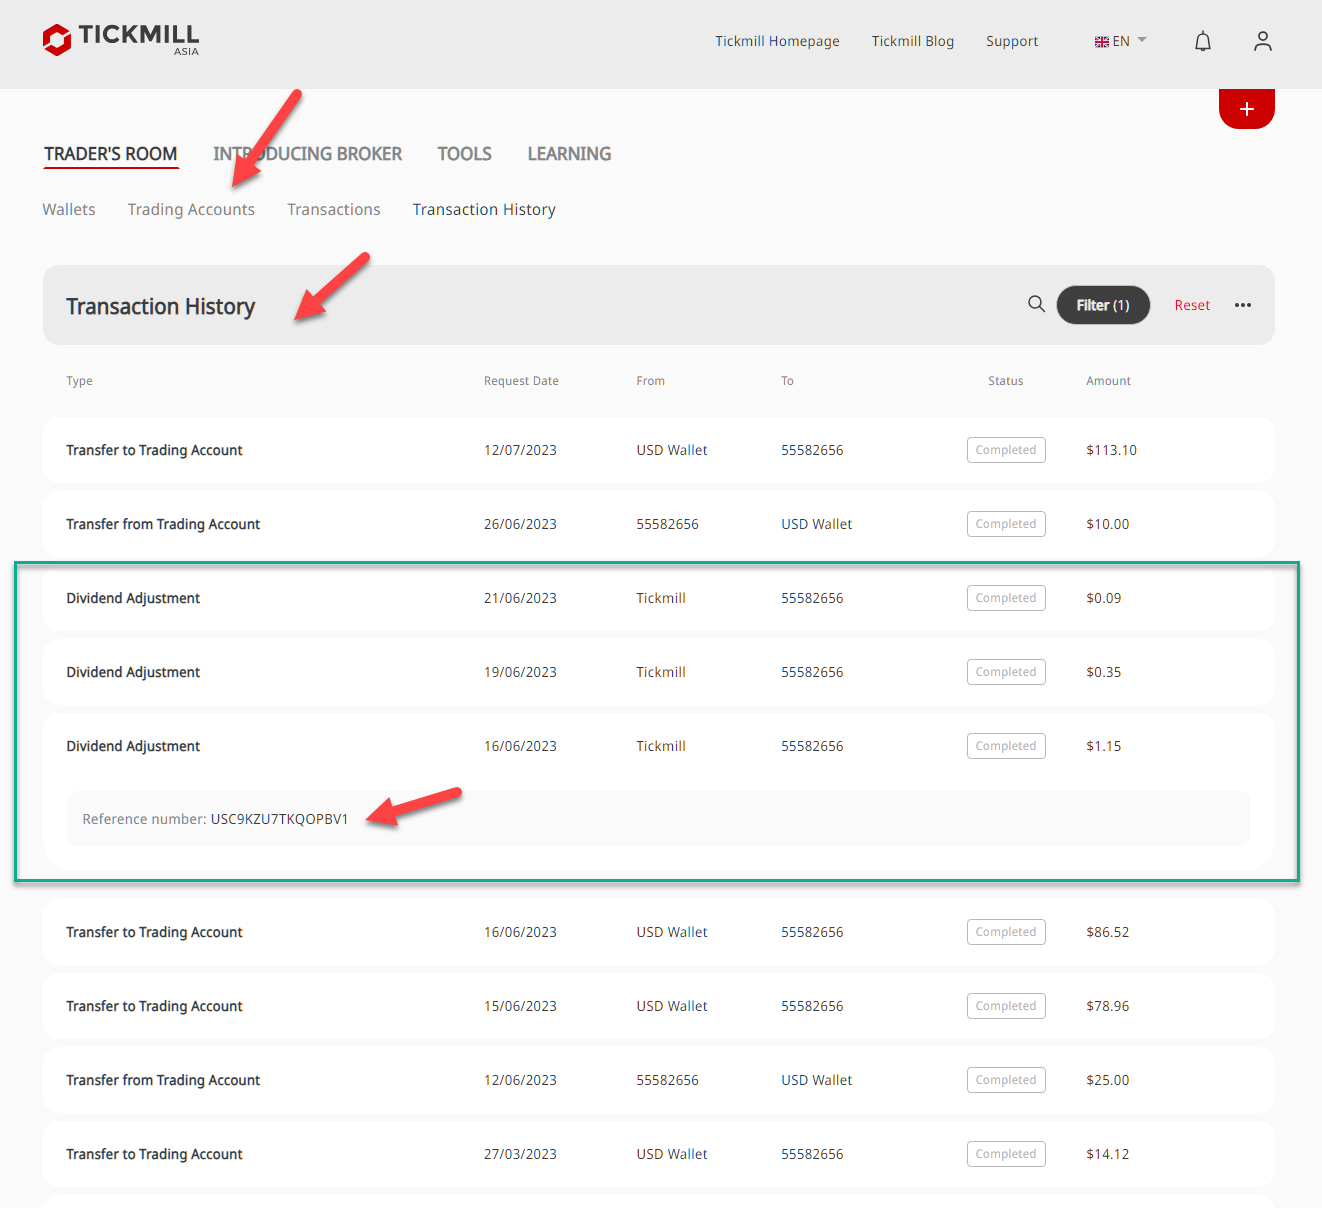
Task: Expand the $25.00 transfer row
Action: 659,1080
